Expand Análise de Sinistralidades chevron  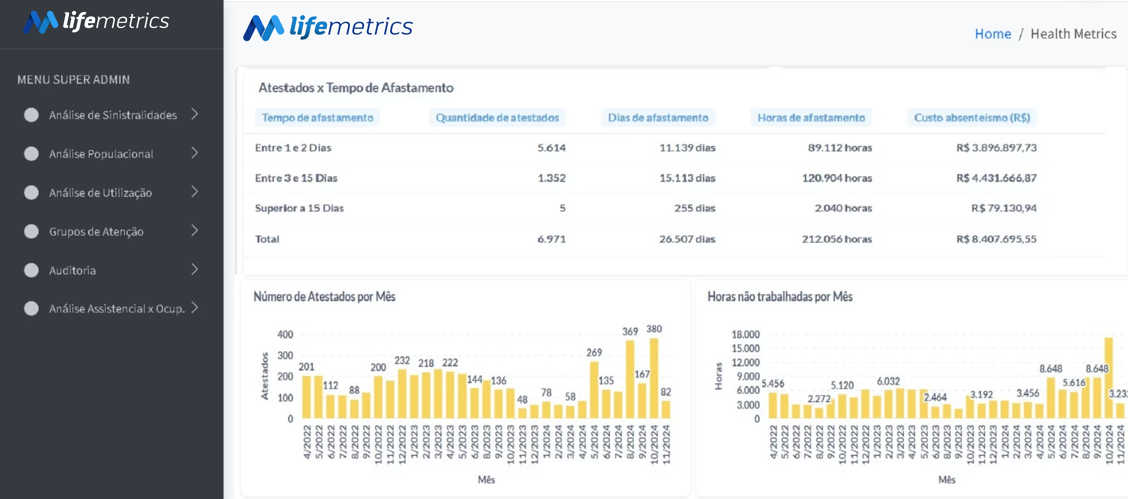coord(195,114)
